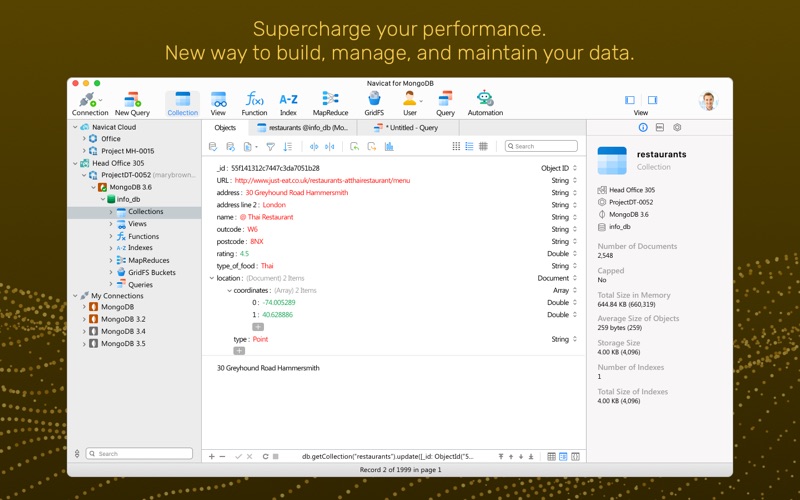Screen dimensions: 800x500
Task: Click the chart icon in collection toolbar
Action: [x=389, y=146]
